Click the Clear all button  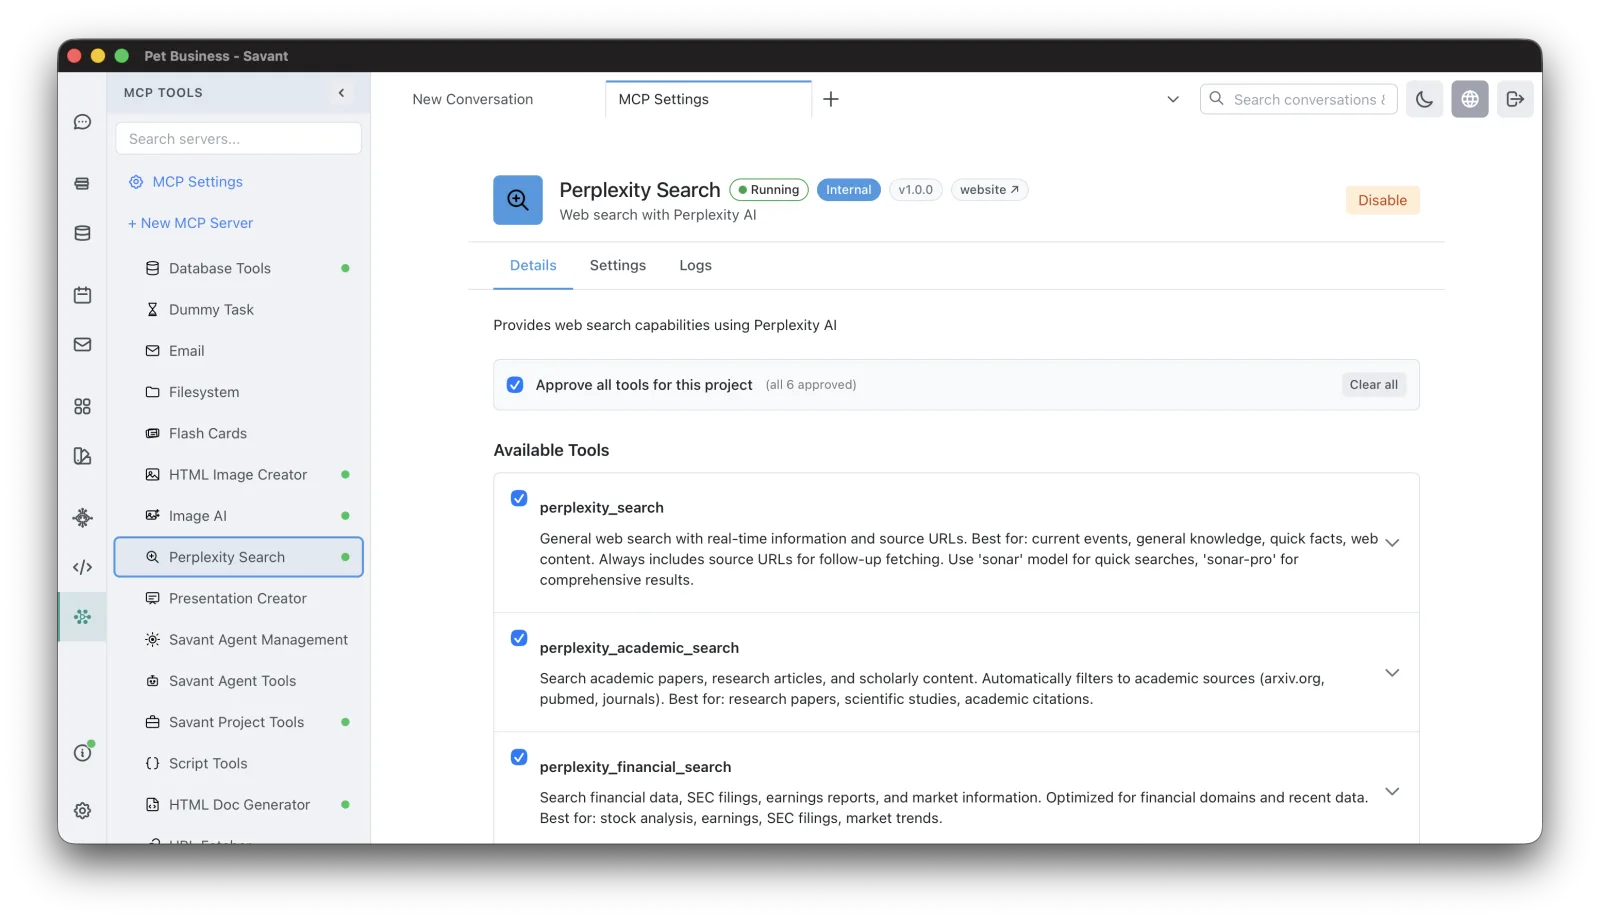pos(1374,385)
